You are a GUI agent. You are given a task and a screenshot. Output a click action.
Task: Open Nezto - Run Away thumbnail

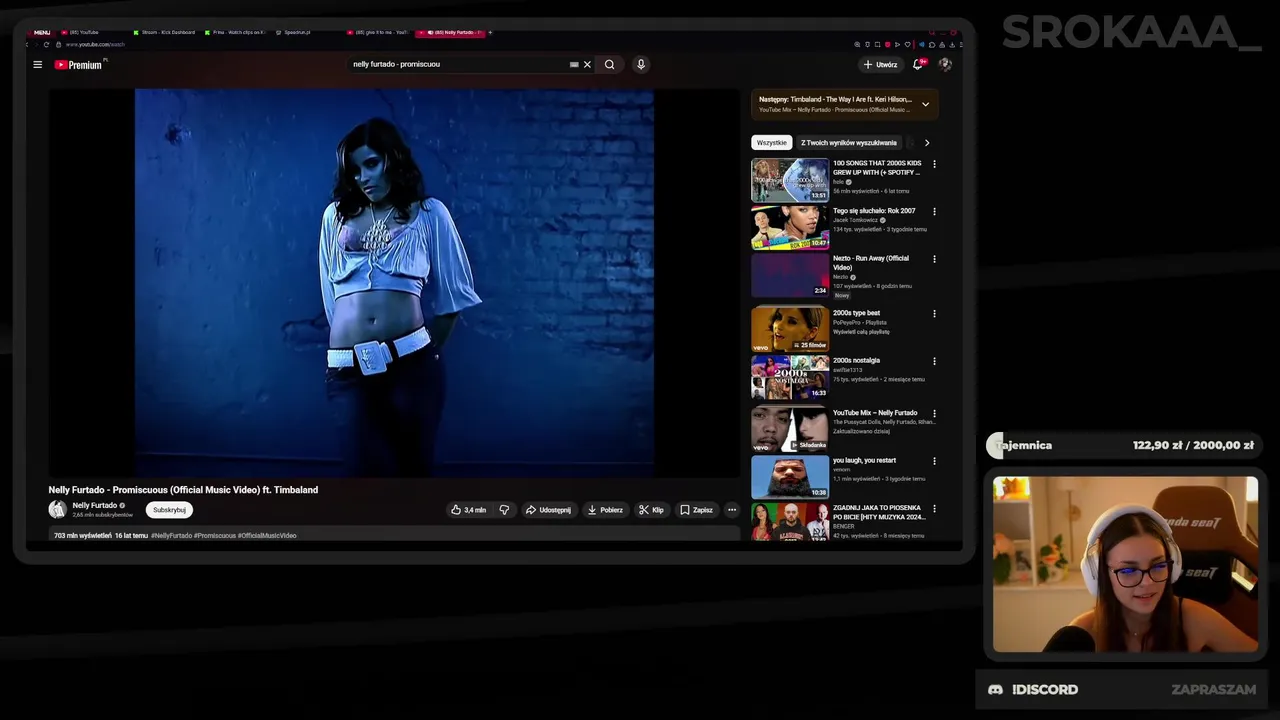pyautogui.click(x=790, y=275)
